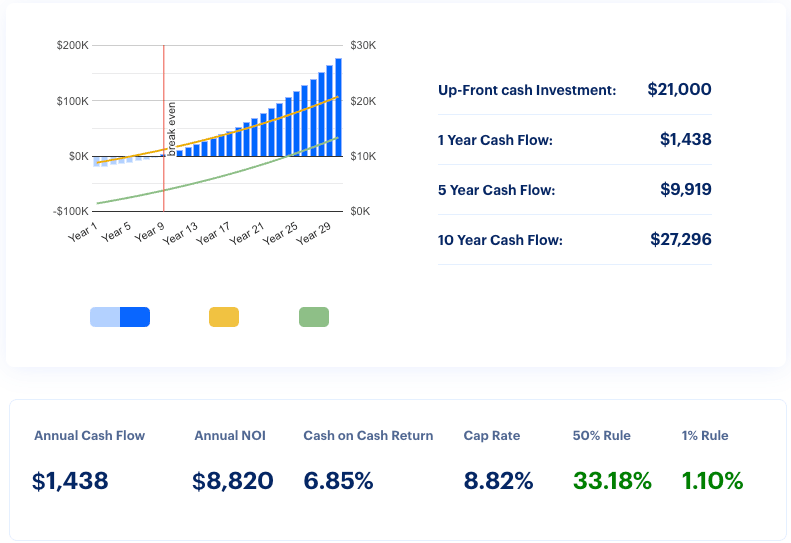Toggle the yellow legend swatch
The height and width of the screenshot is (543, 791).
224,317
